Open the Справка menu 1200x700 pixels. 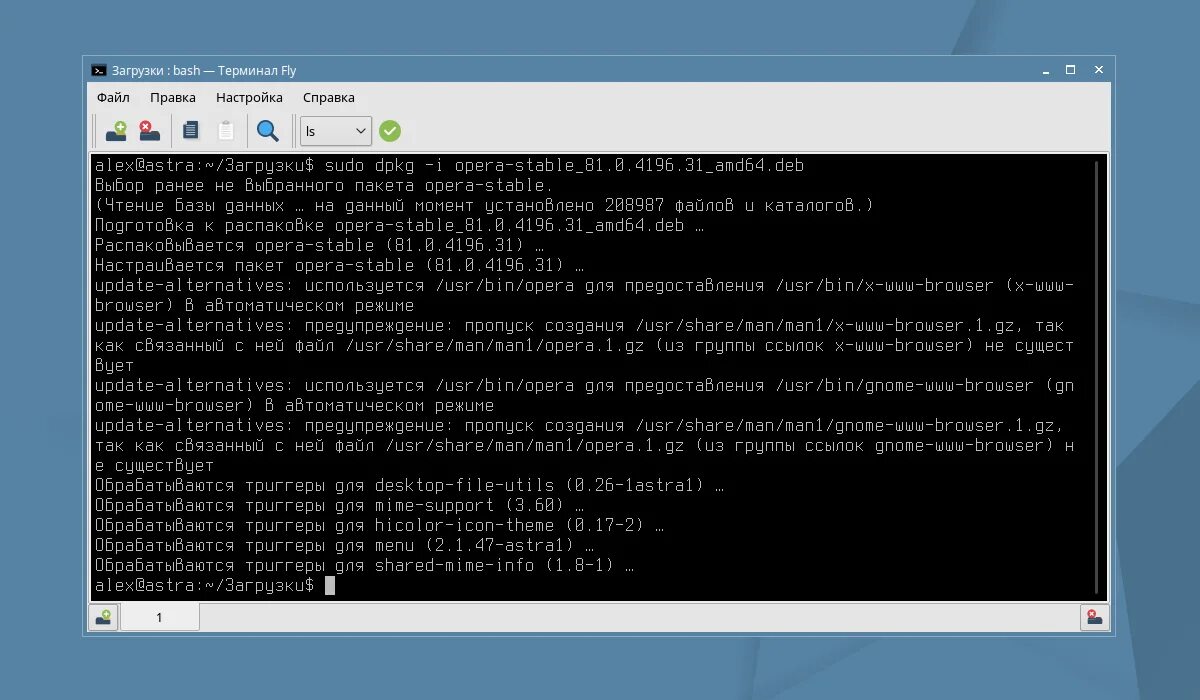point(328,97)
